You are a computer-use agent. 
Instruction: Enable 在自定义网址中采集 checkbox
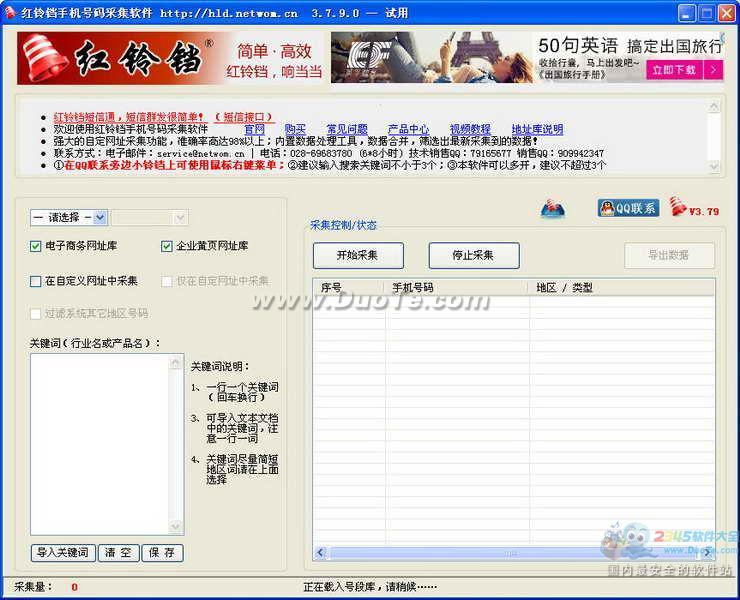coord(36,282)
